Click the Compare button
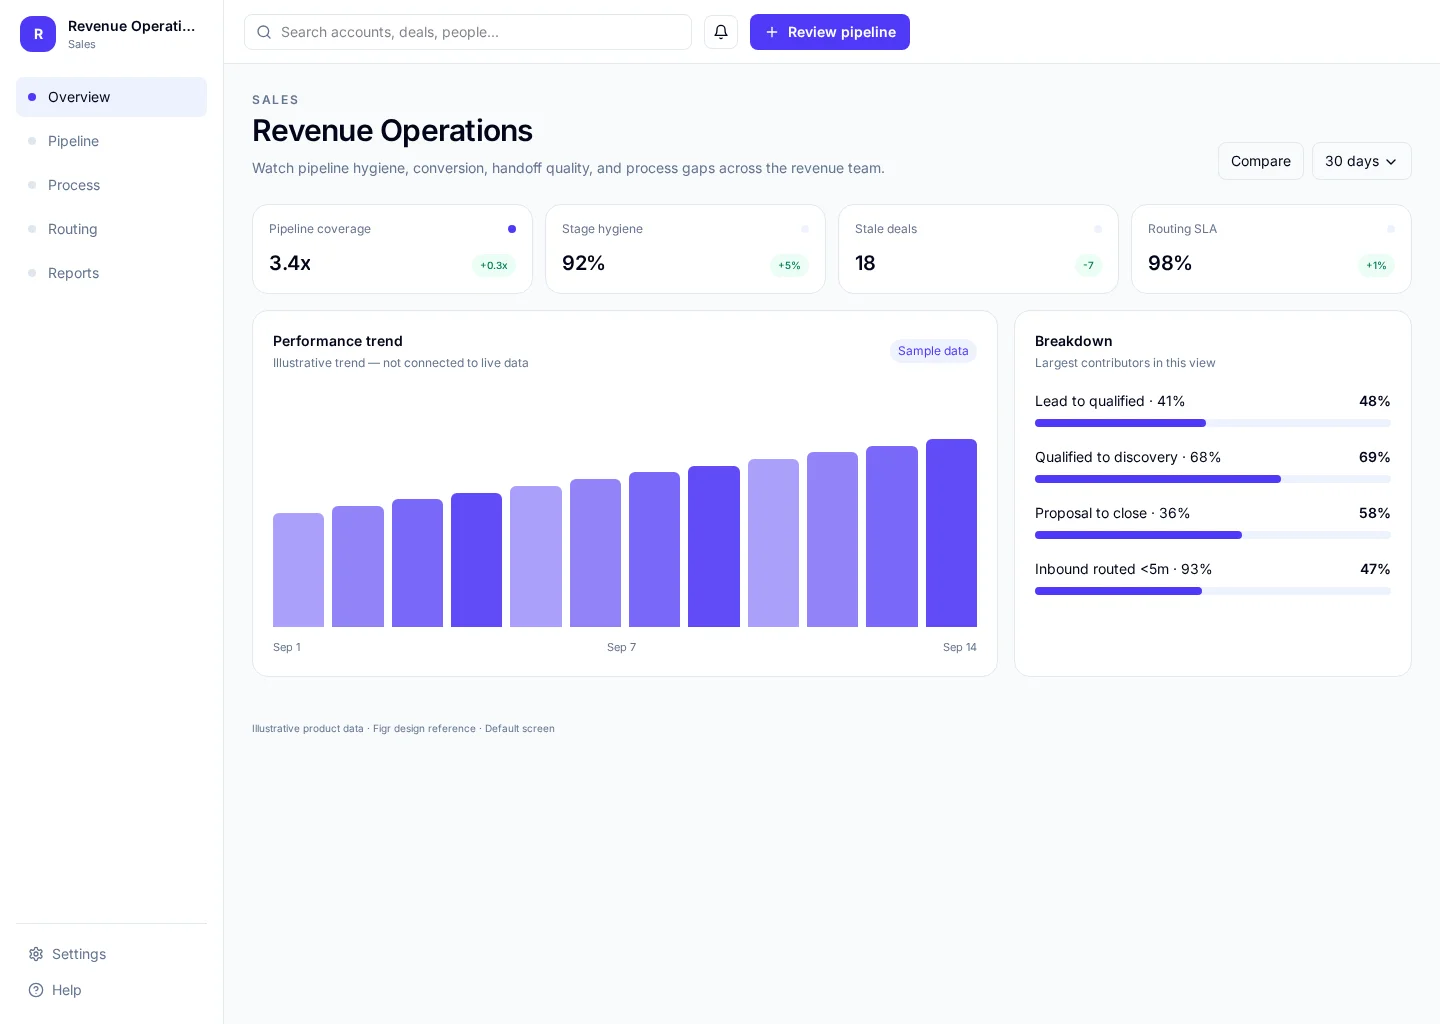Viewport: 1440px width, 1024px height. (x=1260, y=161)
